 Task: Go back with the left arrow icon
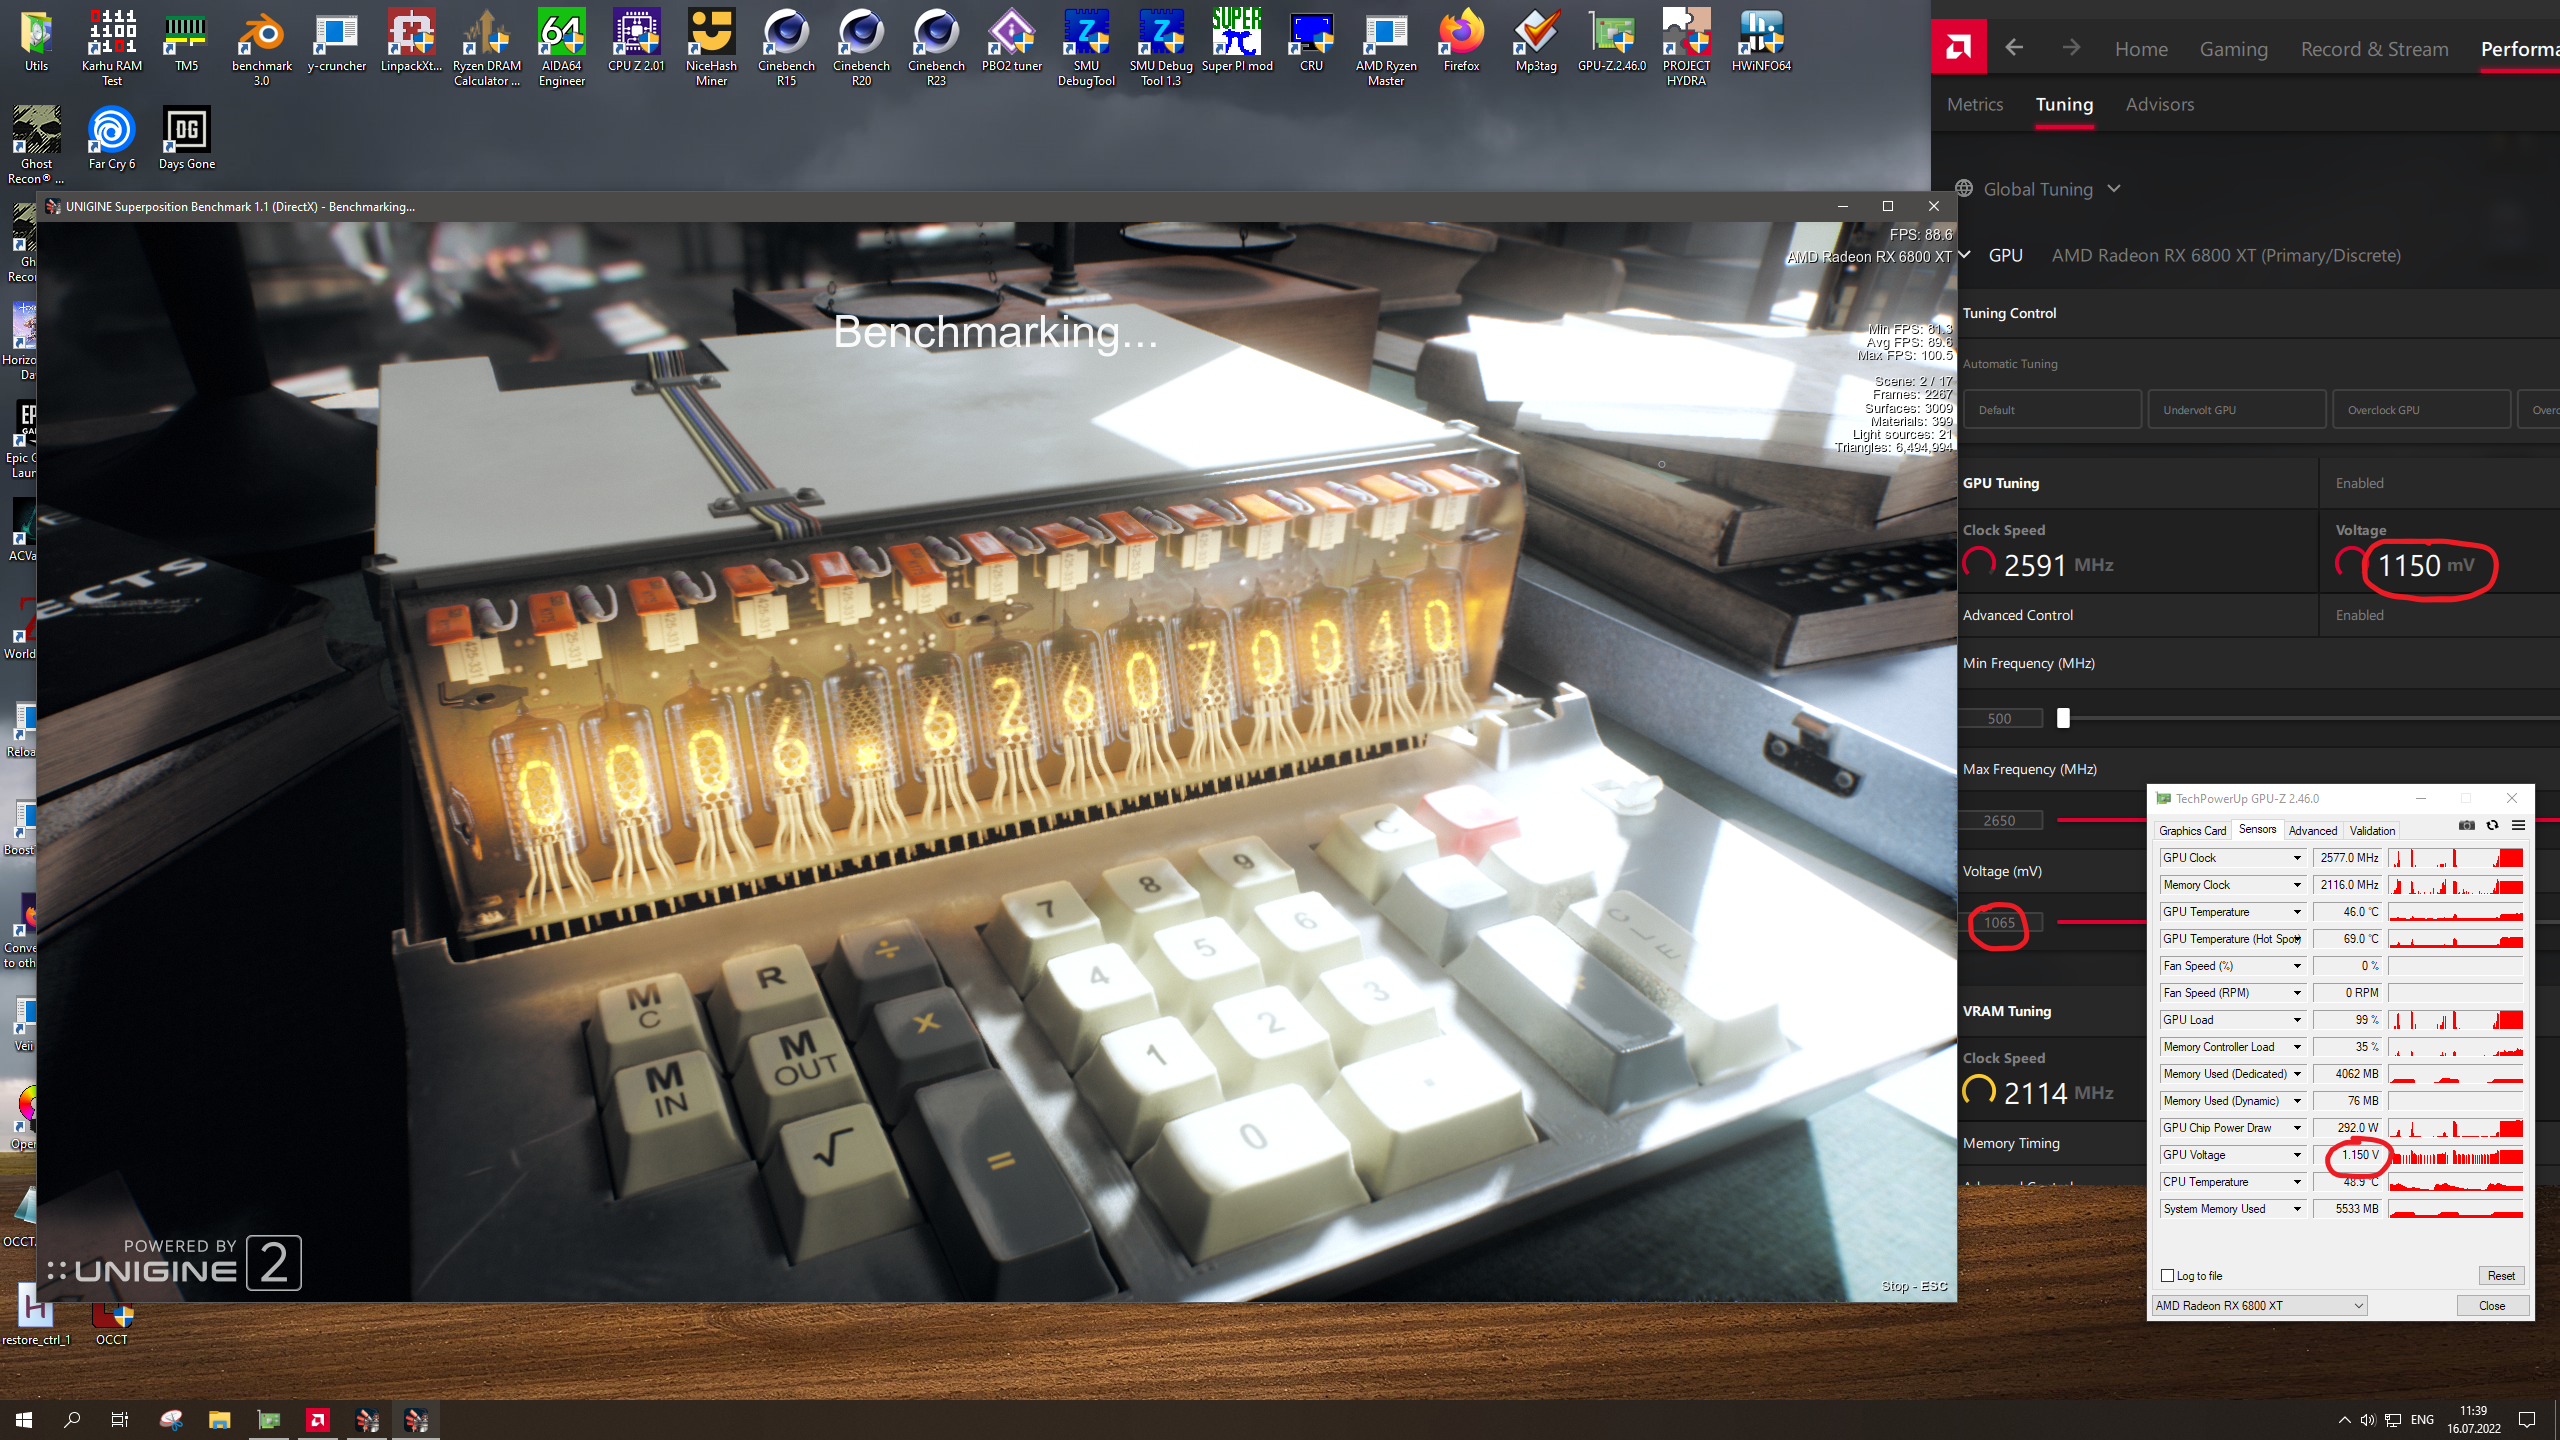[2014, 47]
